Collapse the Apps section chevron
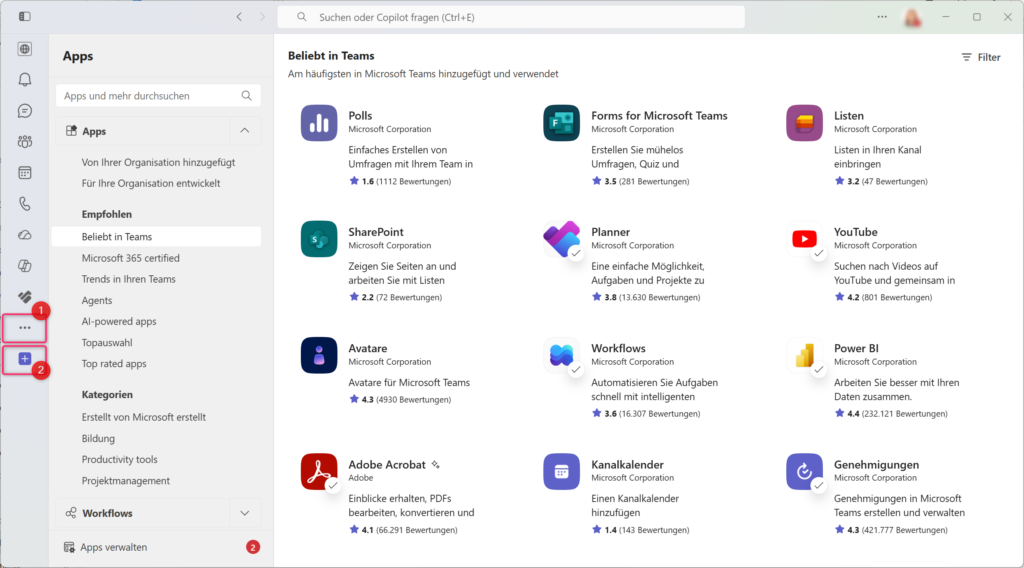This screenshot has width=1024, height=568. click(x=245, y=131)
